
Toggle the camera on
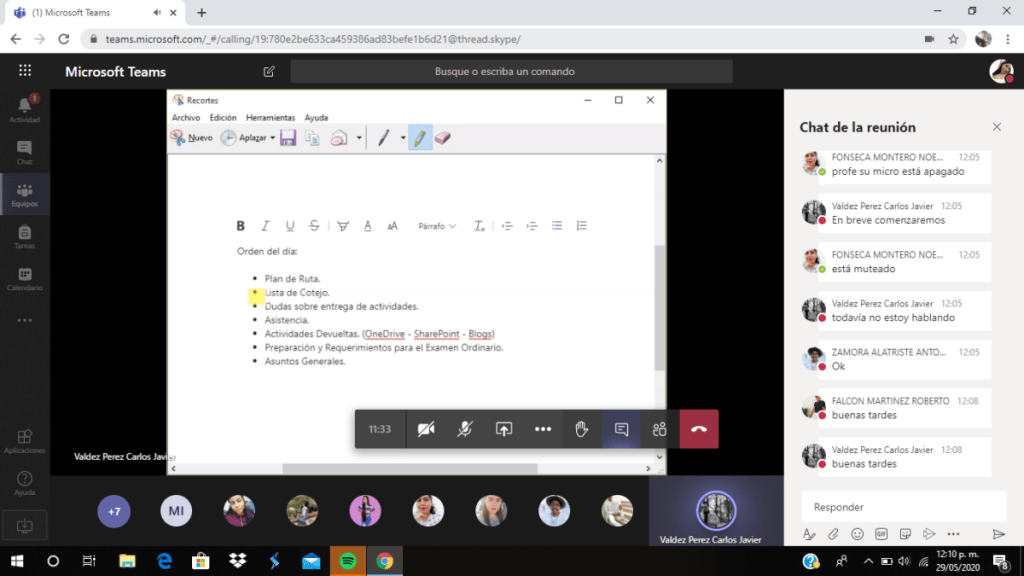426,429
